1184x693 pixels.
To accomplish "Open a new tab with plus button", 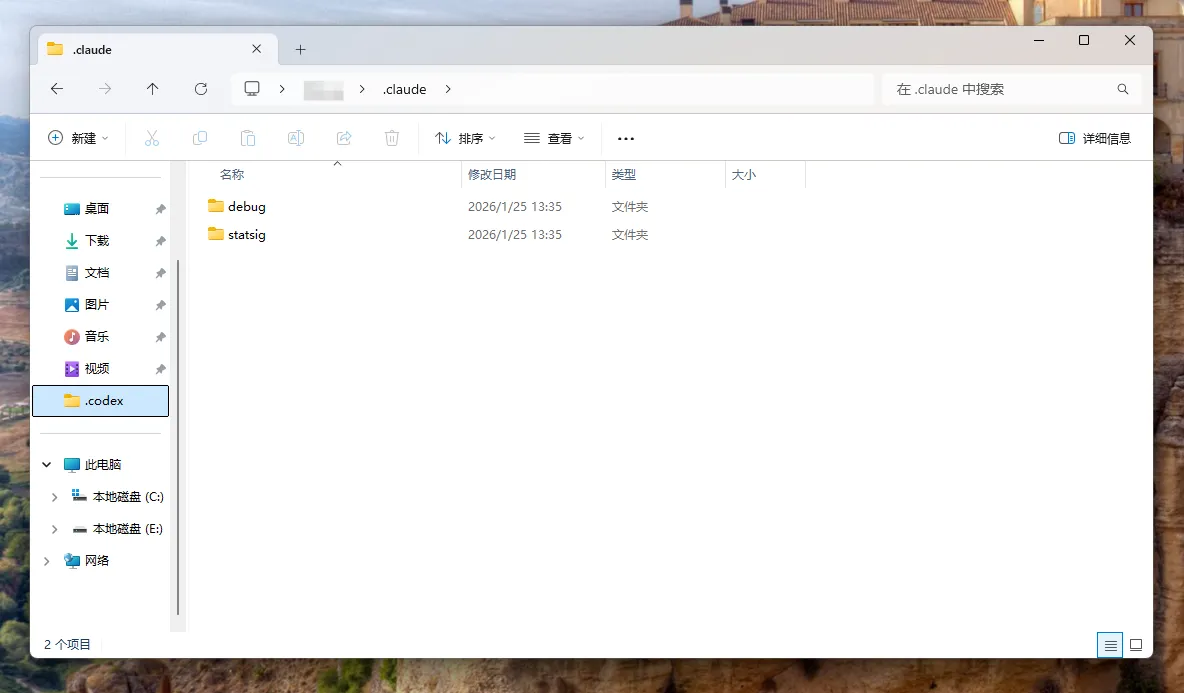I will pyautogui.click(x=300, y=49).
